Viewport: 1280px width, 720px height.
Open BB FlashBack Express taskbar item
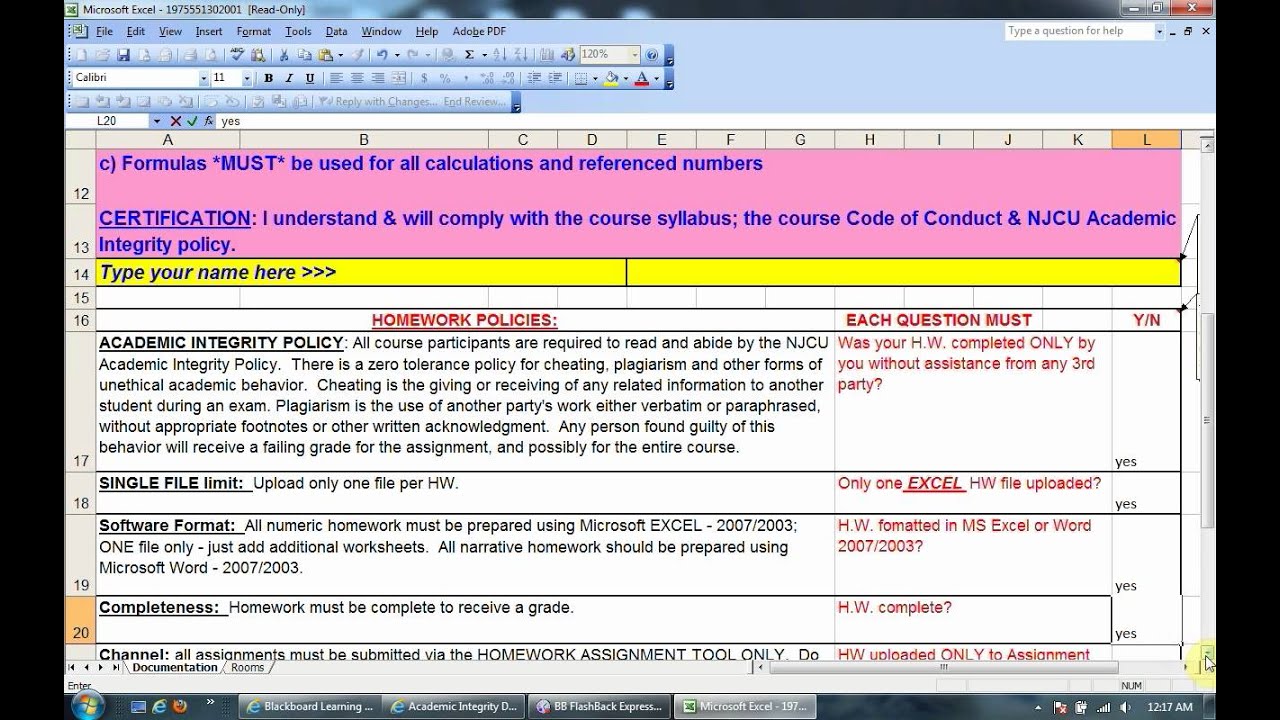[600, 706]
